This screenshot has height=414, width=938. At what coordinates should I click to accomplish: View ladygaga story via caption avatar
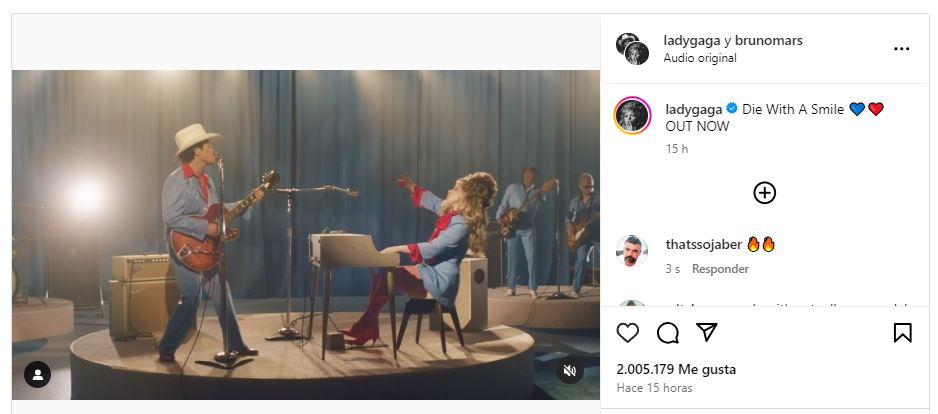click(633, 116)
